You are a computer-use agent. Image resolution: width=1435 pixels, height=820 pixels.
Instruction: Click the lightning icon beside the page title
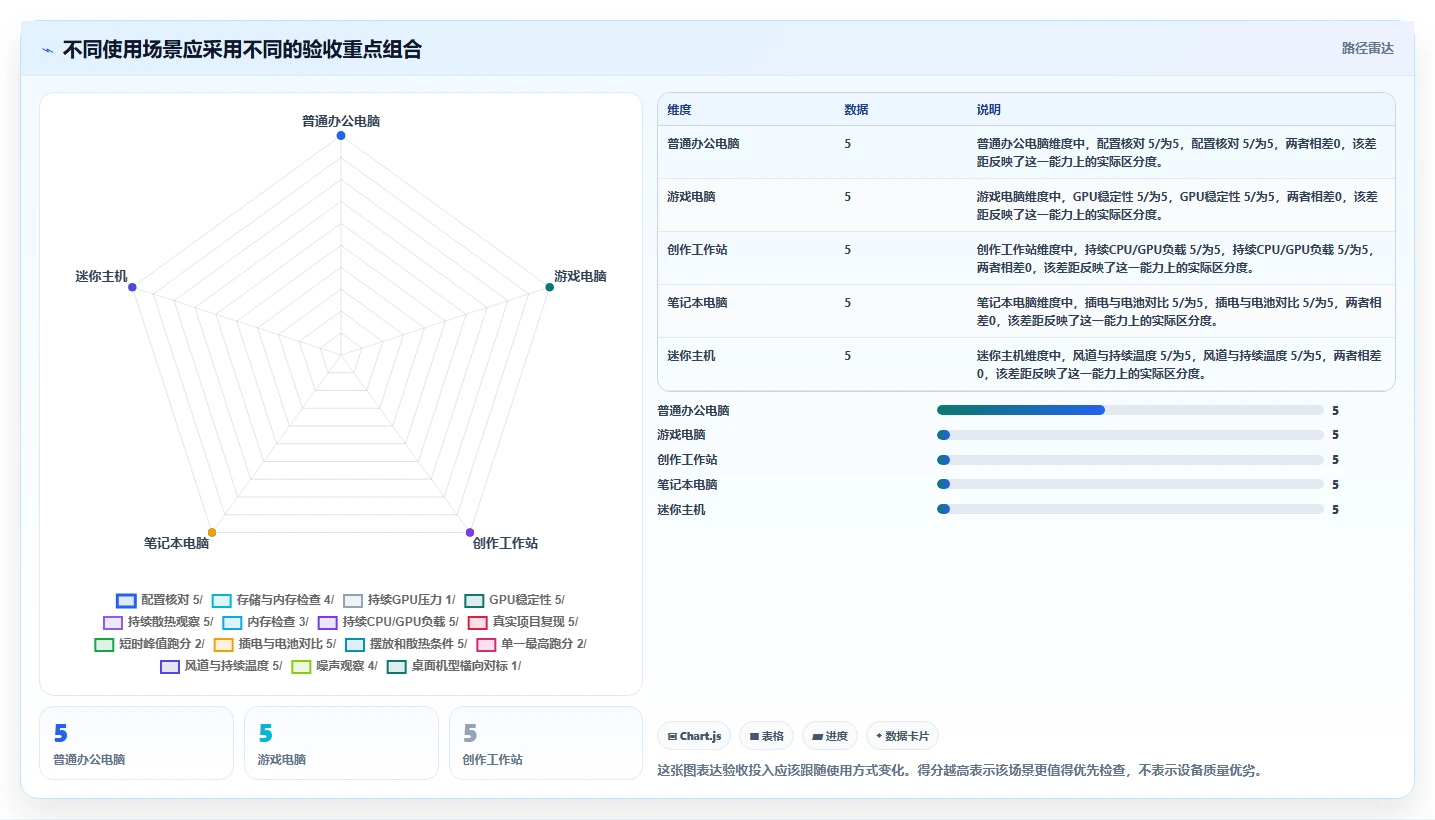tap(47, 50)
